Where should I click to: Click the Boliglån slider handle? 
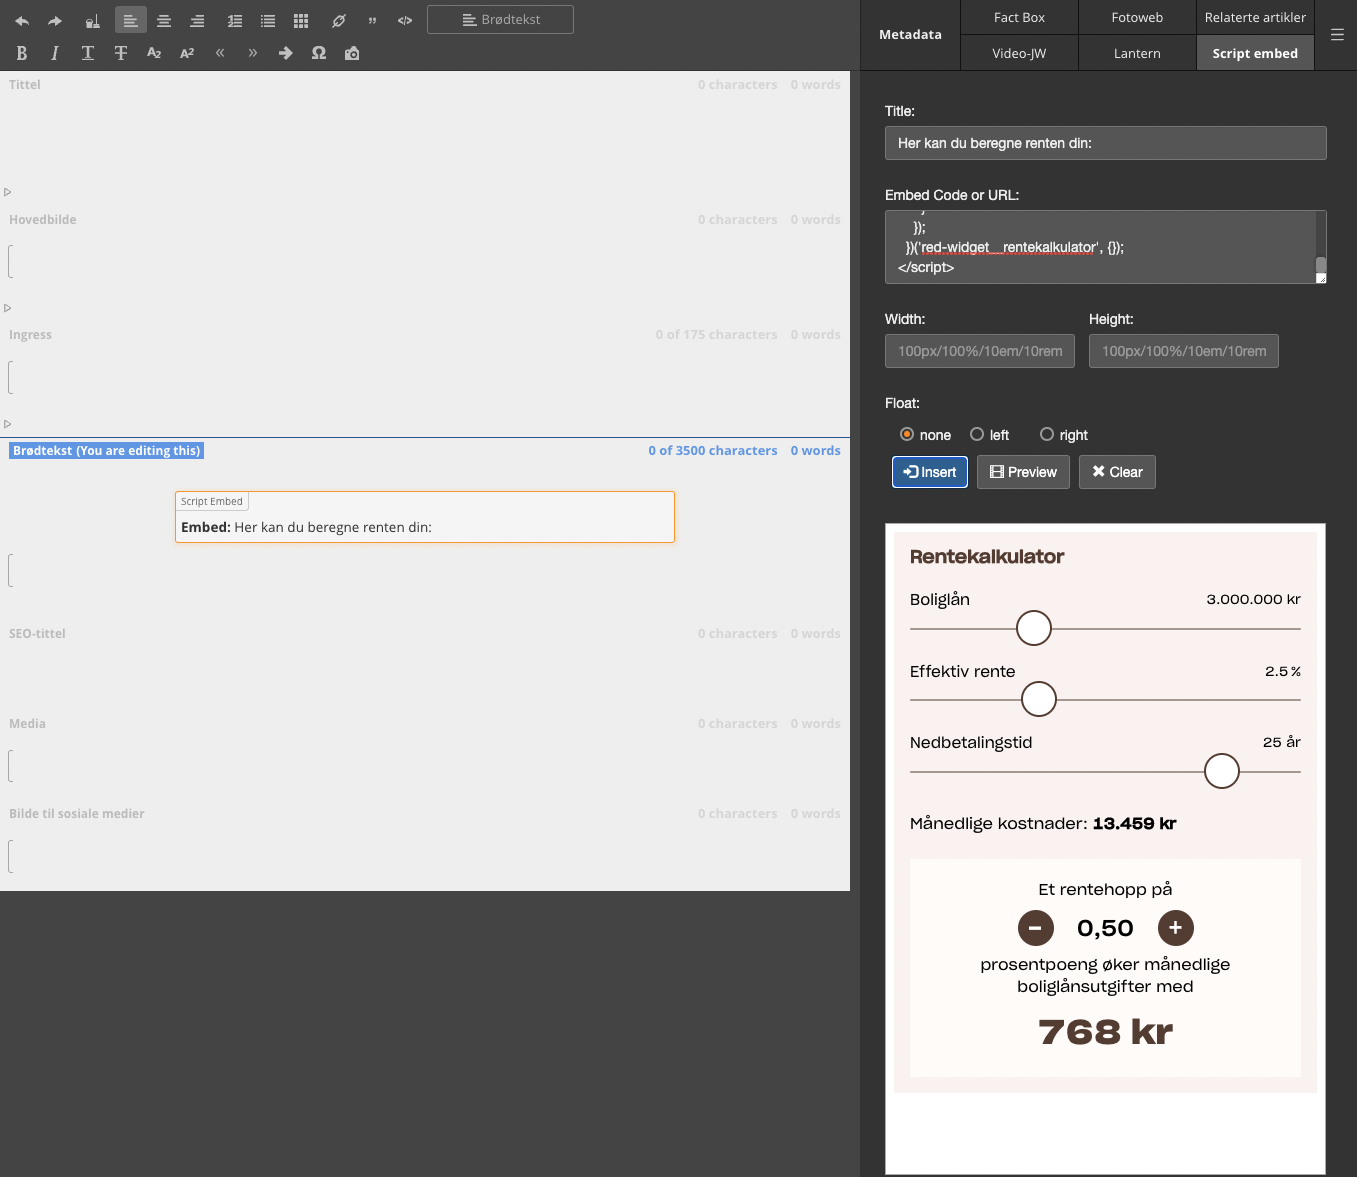click(x=1034, y=628)
